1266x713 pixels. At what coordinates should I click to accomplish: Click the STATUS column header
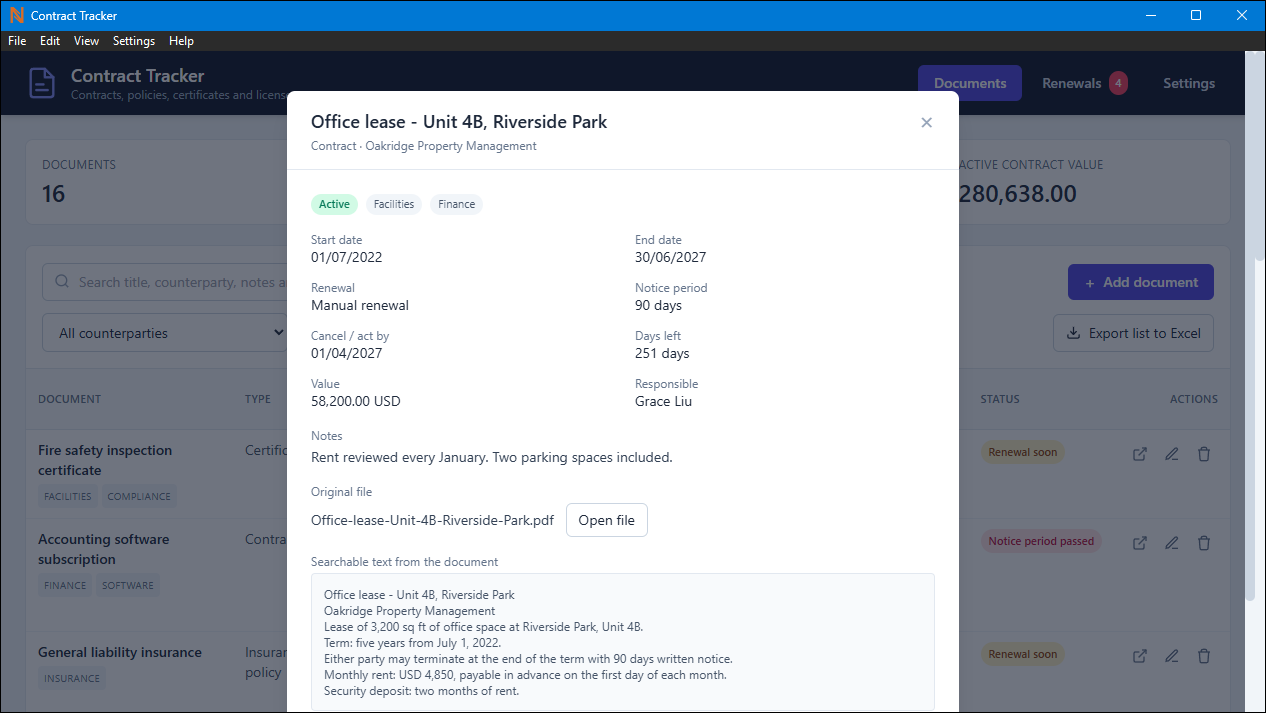pyautogui.click(x=1000, y=399)
